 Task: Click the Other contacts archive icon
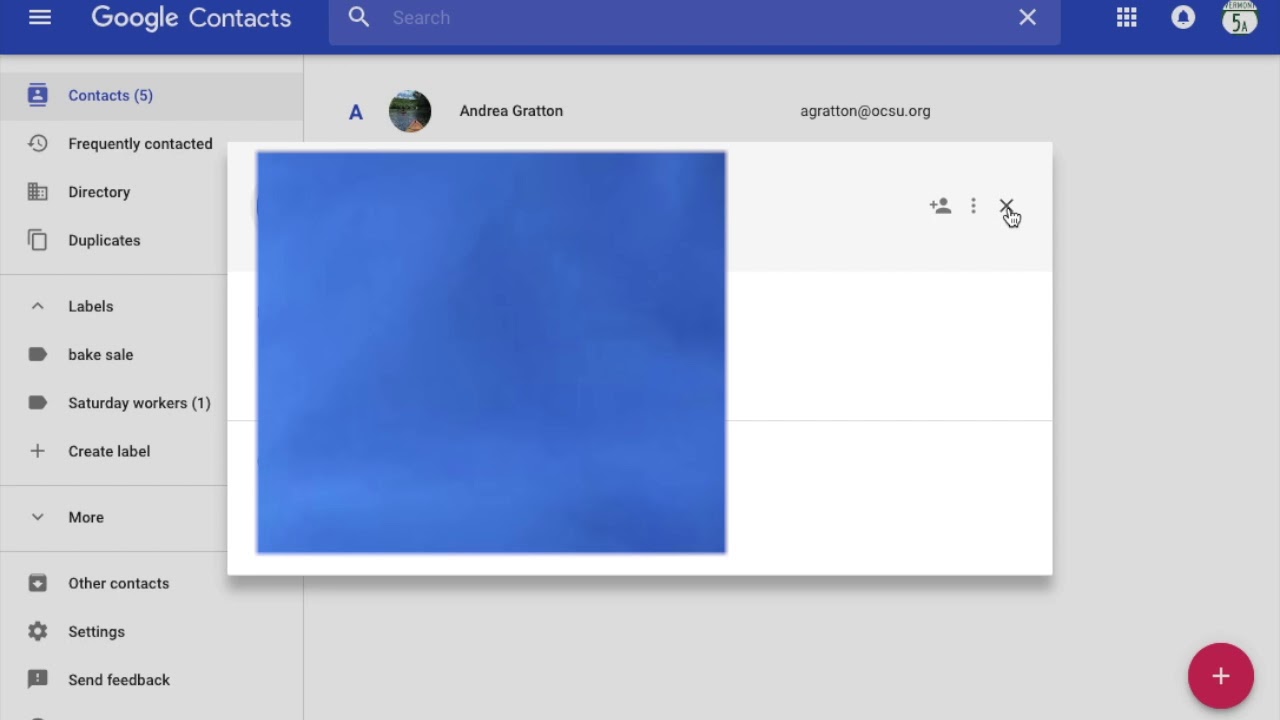coord(37,583)
